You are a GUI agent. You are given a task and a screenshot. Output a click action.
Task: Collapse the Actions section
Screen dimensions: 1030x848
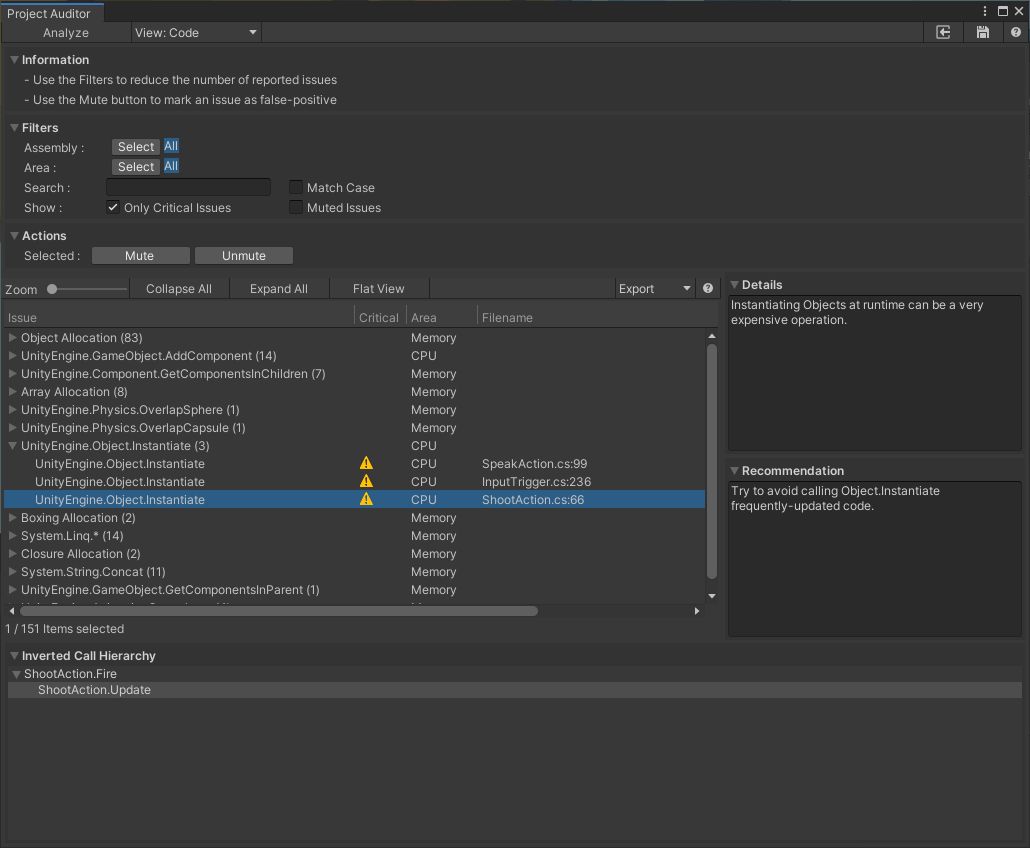click(14, 235)
